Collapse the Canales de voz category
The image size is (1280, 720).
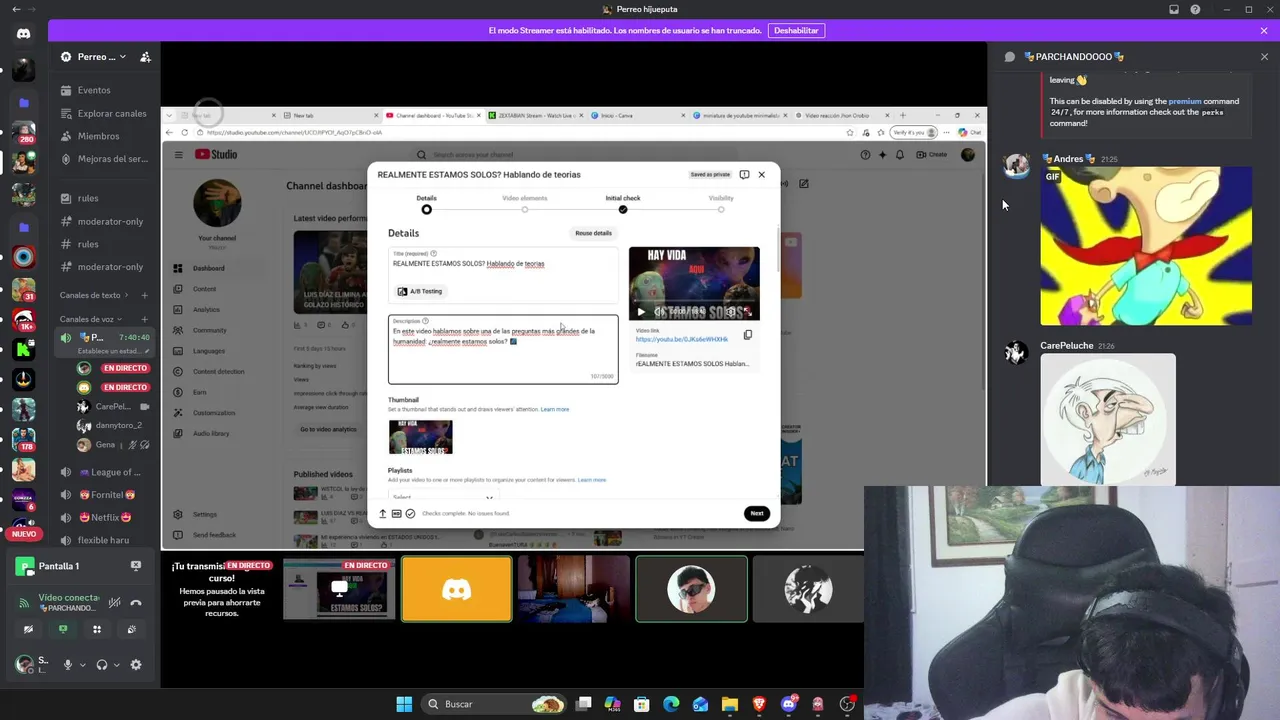click(90, 319)
